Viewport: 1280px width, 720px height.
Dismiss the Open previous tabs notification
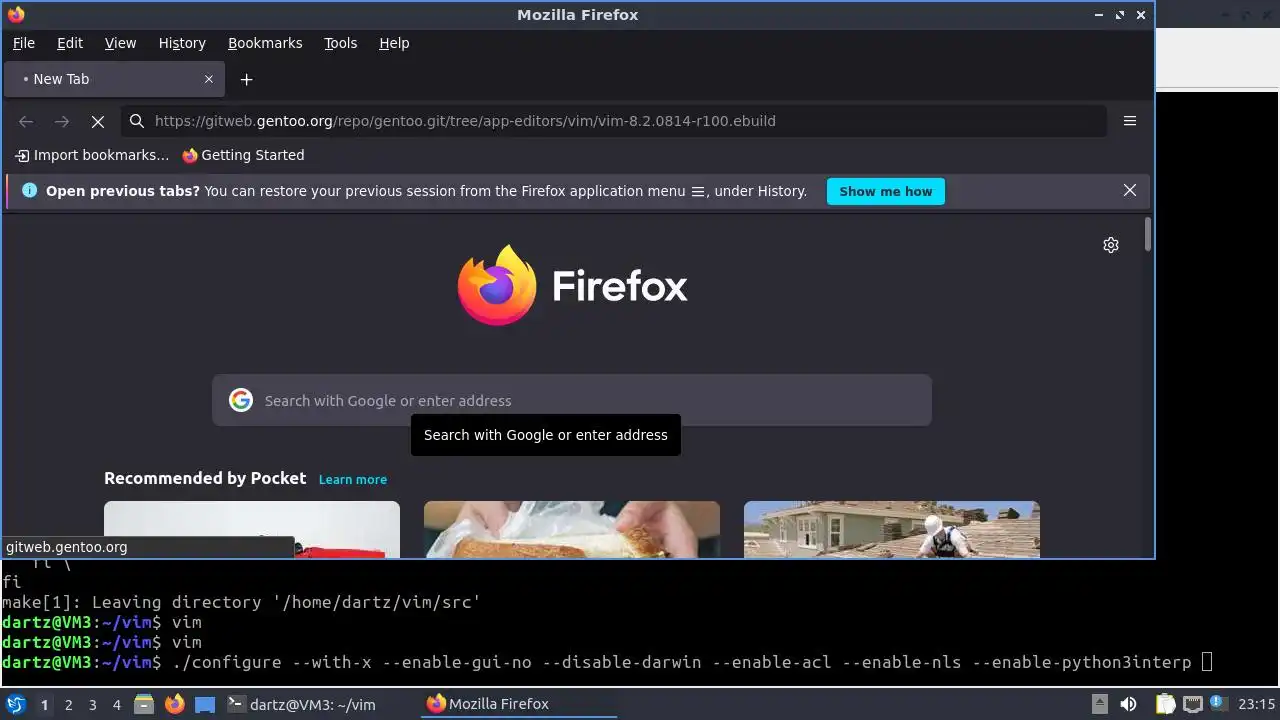pos(1130,190)
